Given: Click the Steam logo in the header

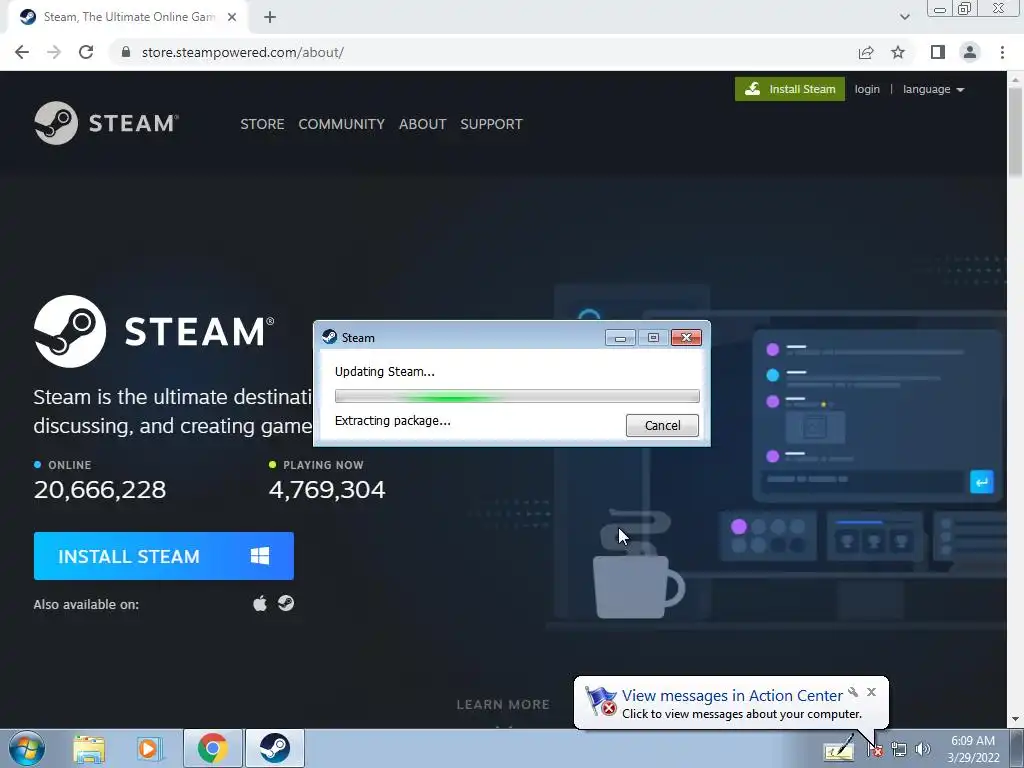Looking at the screenshot, I should point(106,123).
